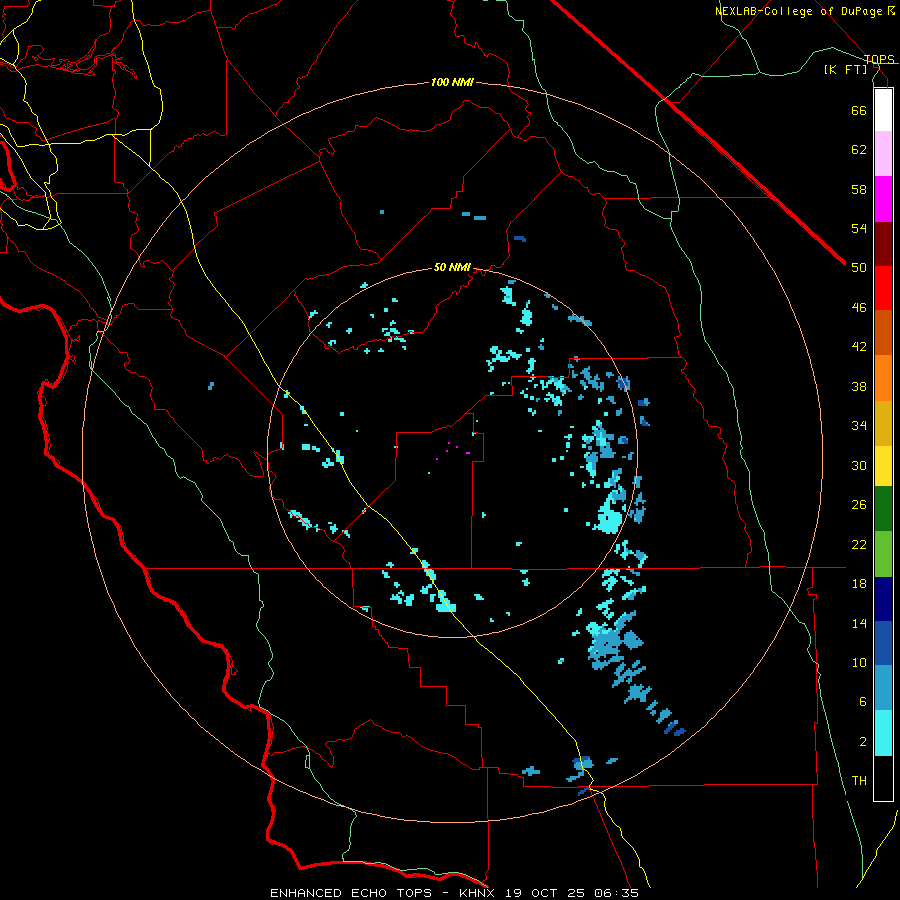Click the "50" scale label
This screenshot has width=900, height=900.
tap(859, 268)
